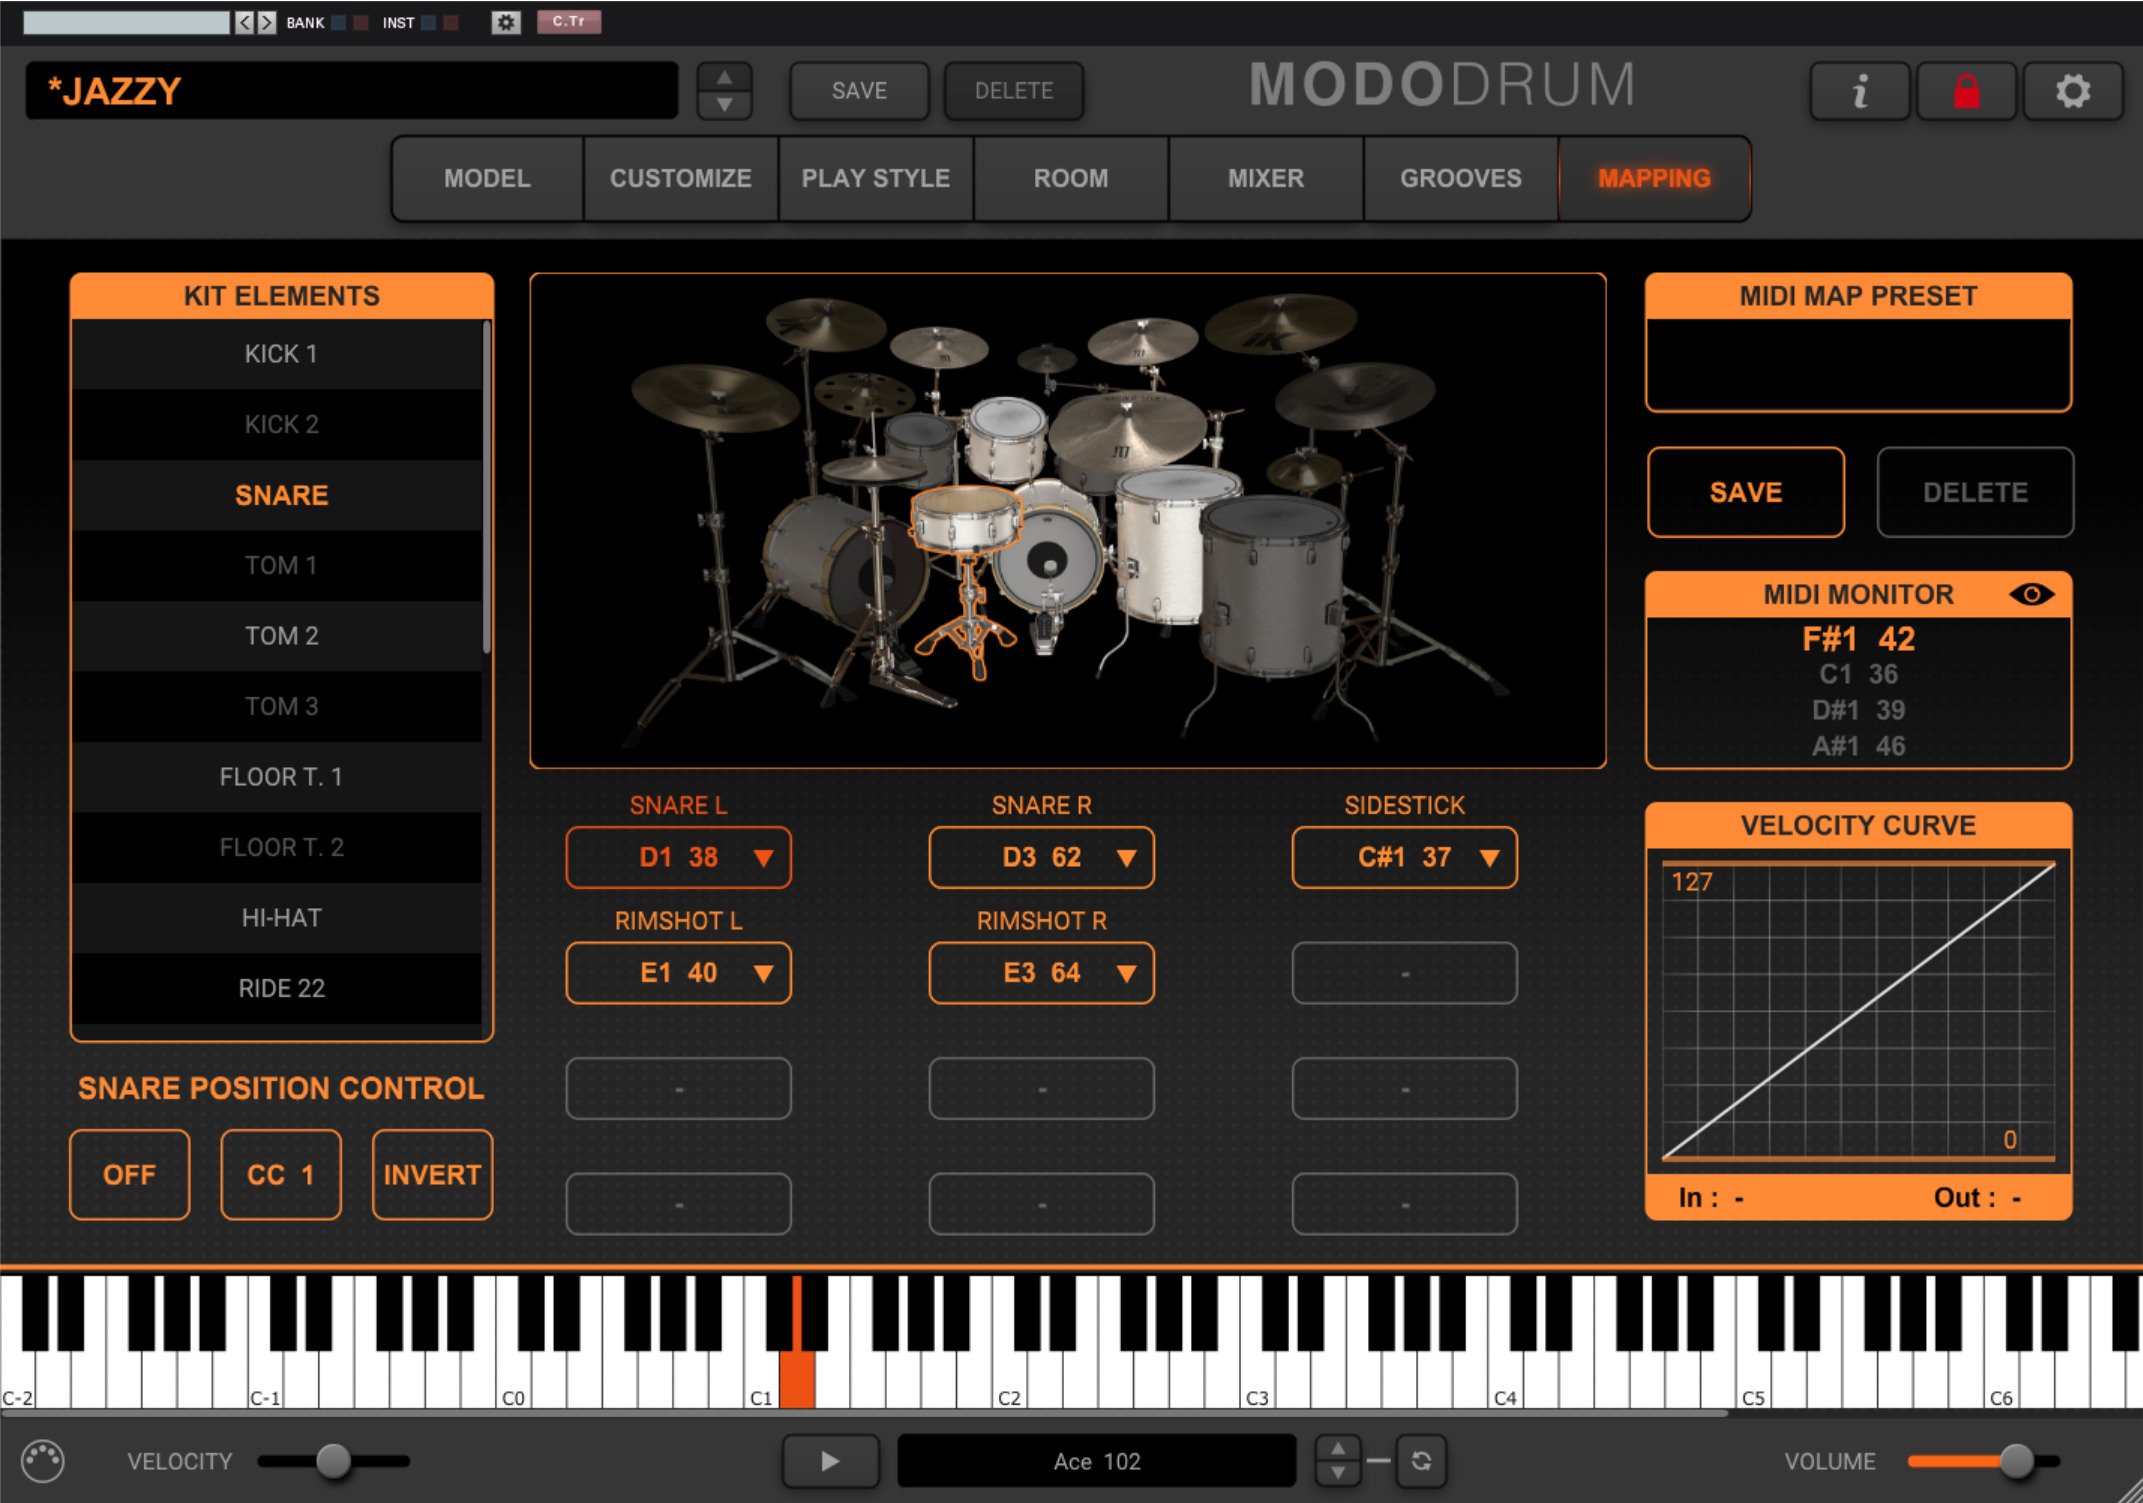2143x1503 pixels.
Task: Click the MIDI map preset name field
Action: (1858, 364)
